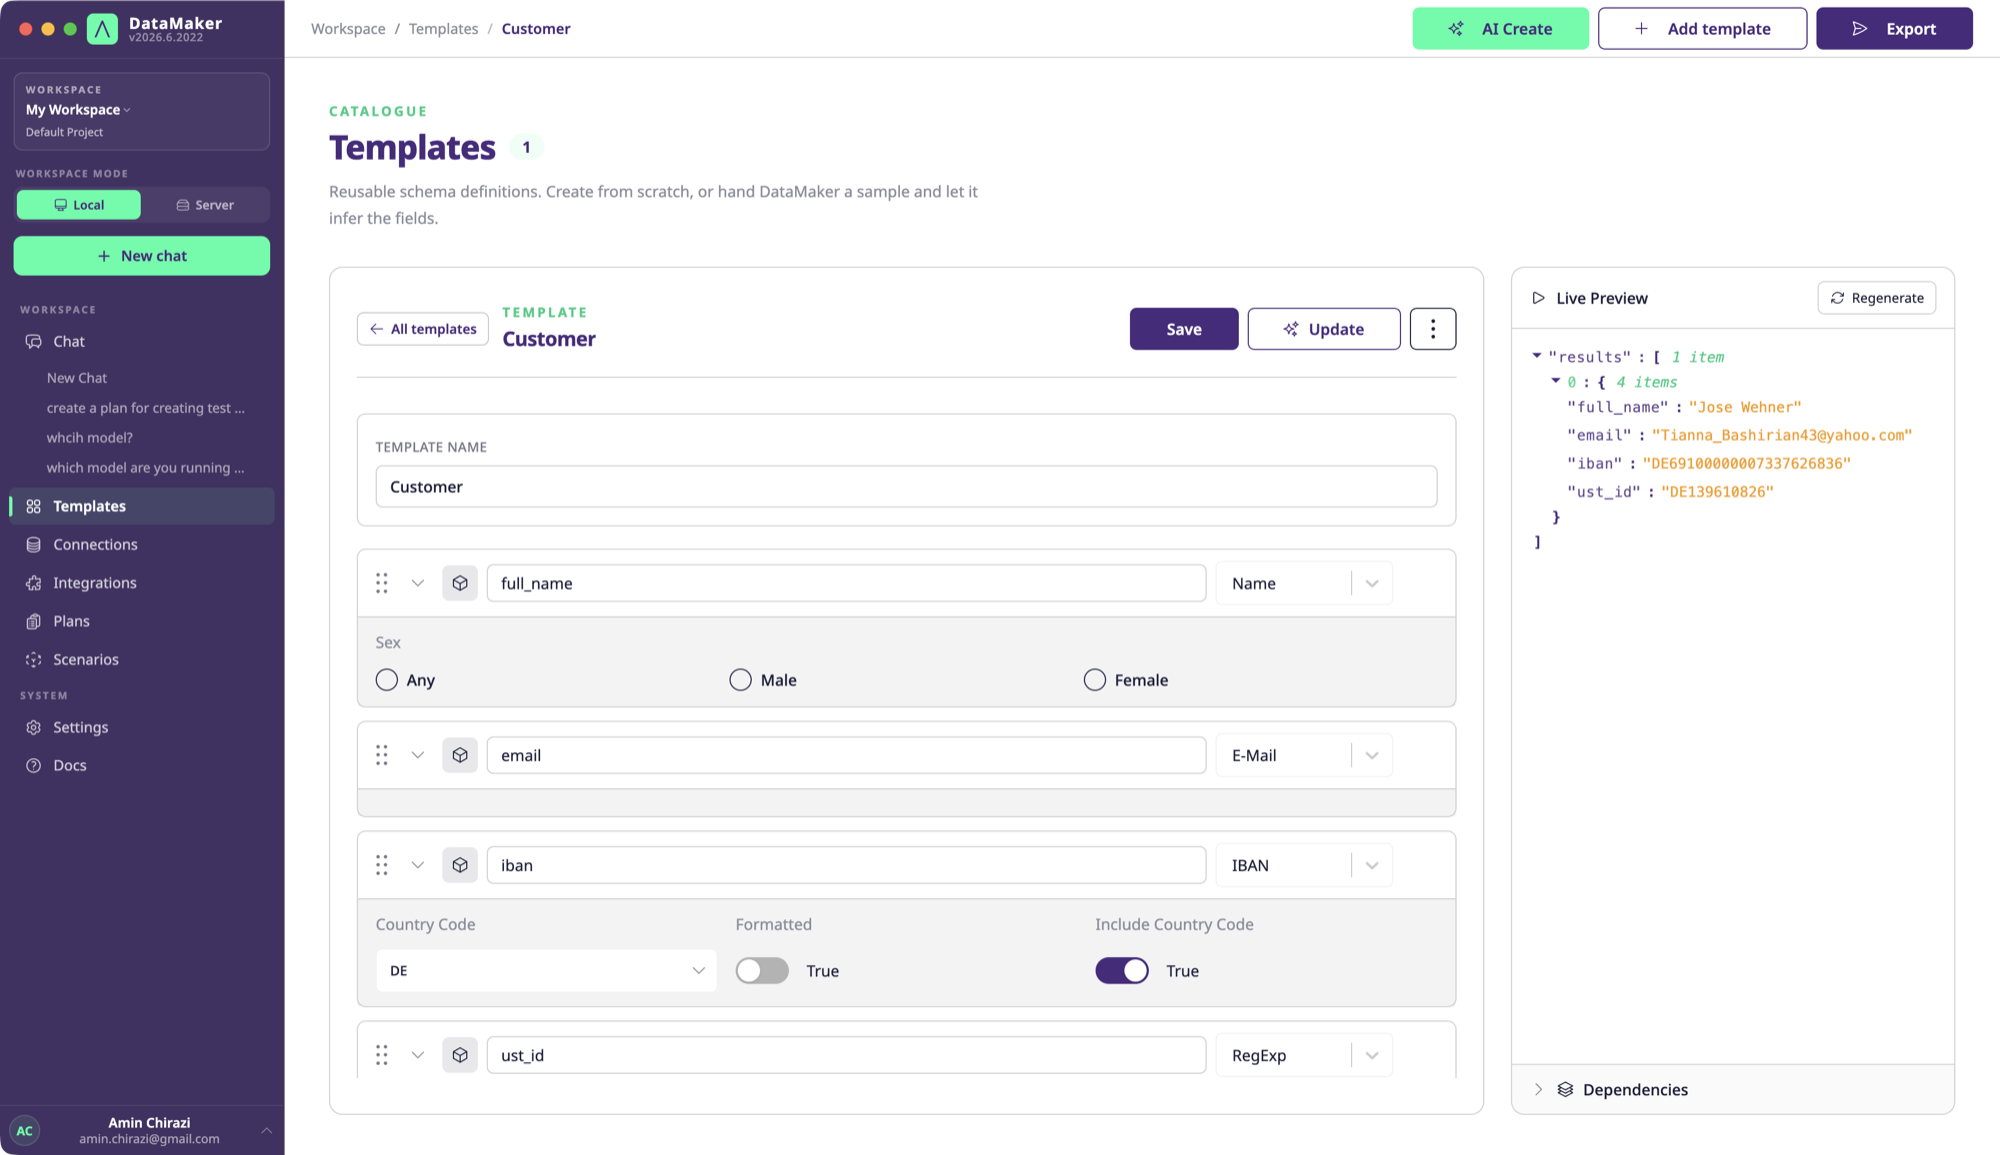Open the E-Mail type dropdown
Image resolution: width=2000 pixels, height=1155 pixels.
[1304, 755]
